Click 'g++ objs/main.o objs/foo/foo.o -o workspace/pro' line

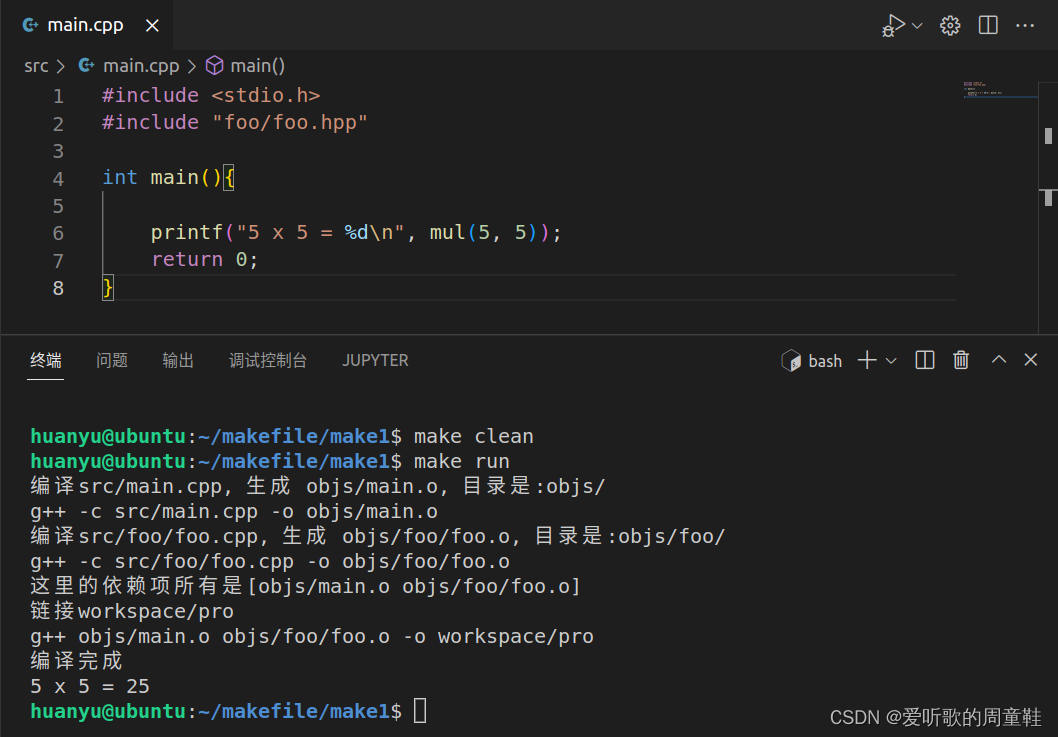tap(312, 636)
